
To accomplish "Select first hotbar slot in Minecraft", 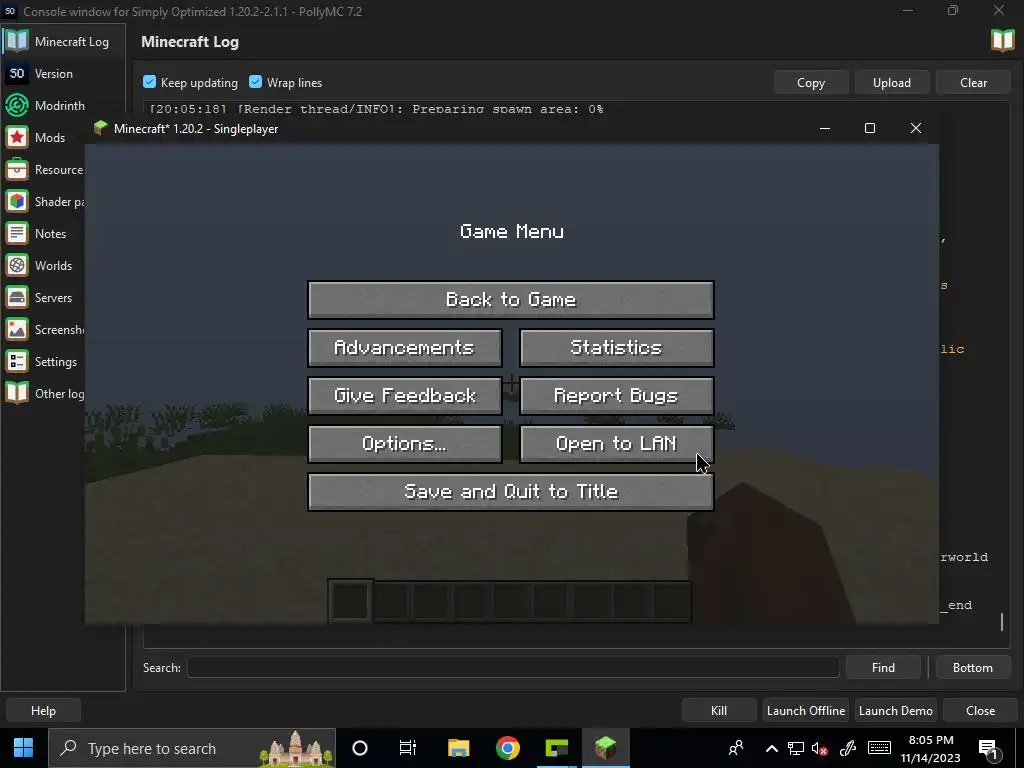I will point(351,601).
